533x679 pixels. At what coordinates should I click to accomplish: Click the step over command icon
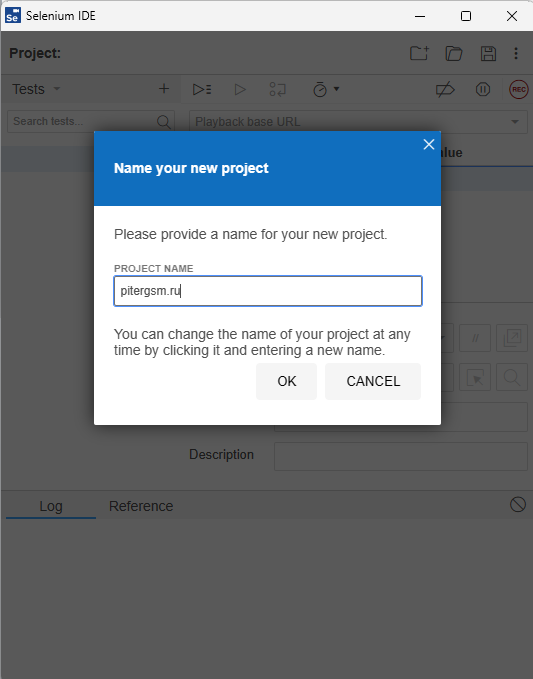coord(277,89)
